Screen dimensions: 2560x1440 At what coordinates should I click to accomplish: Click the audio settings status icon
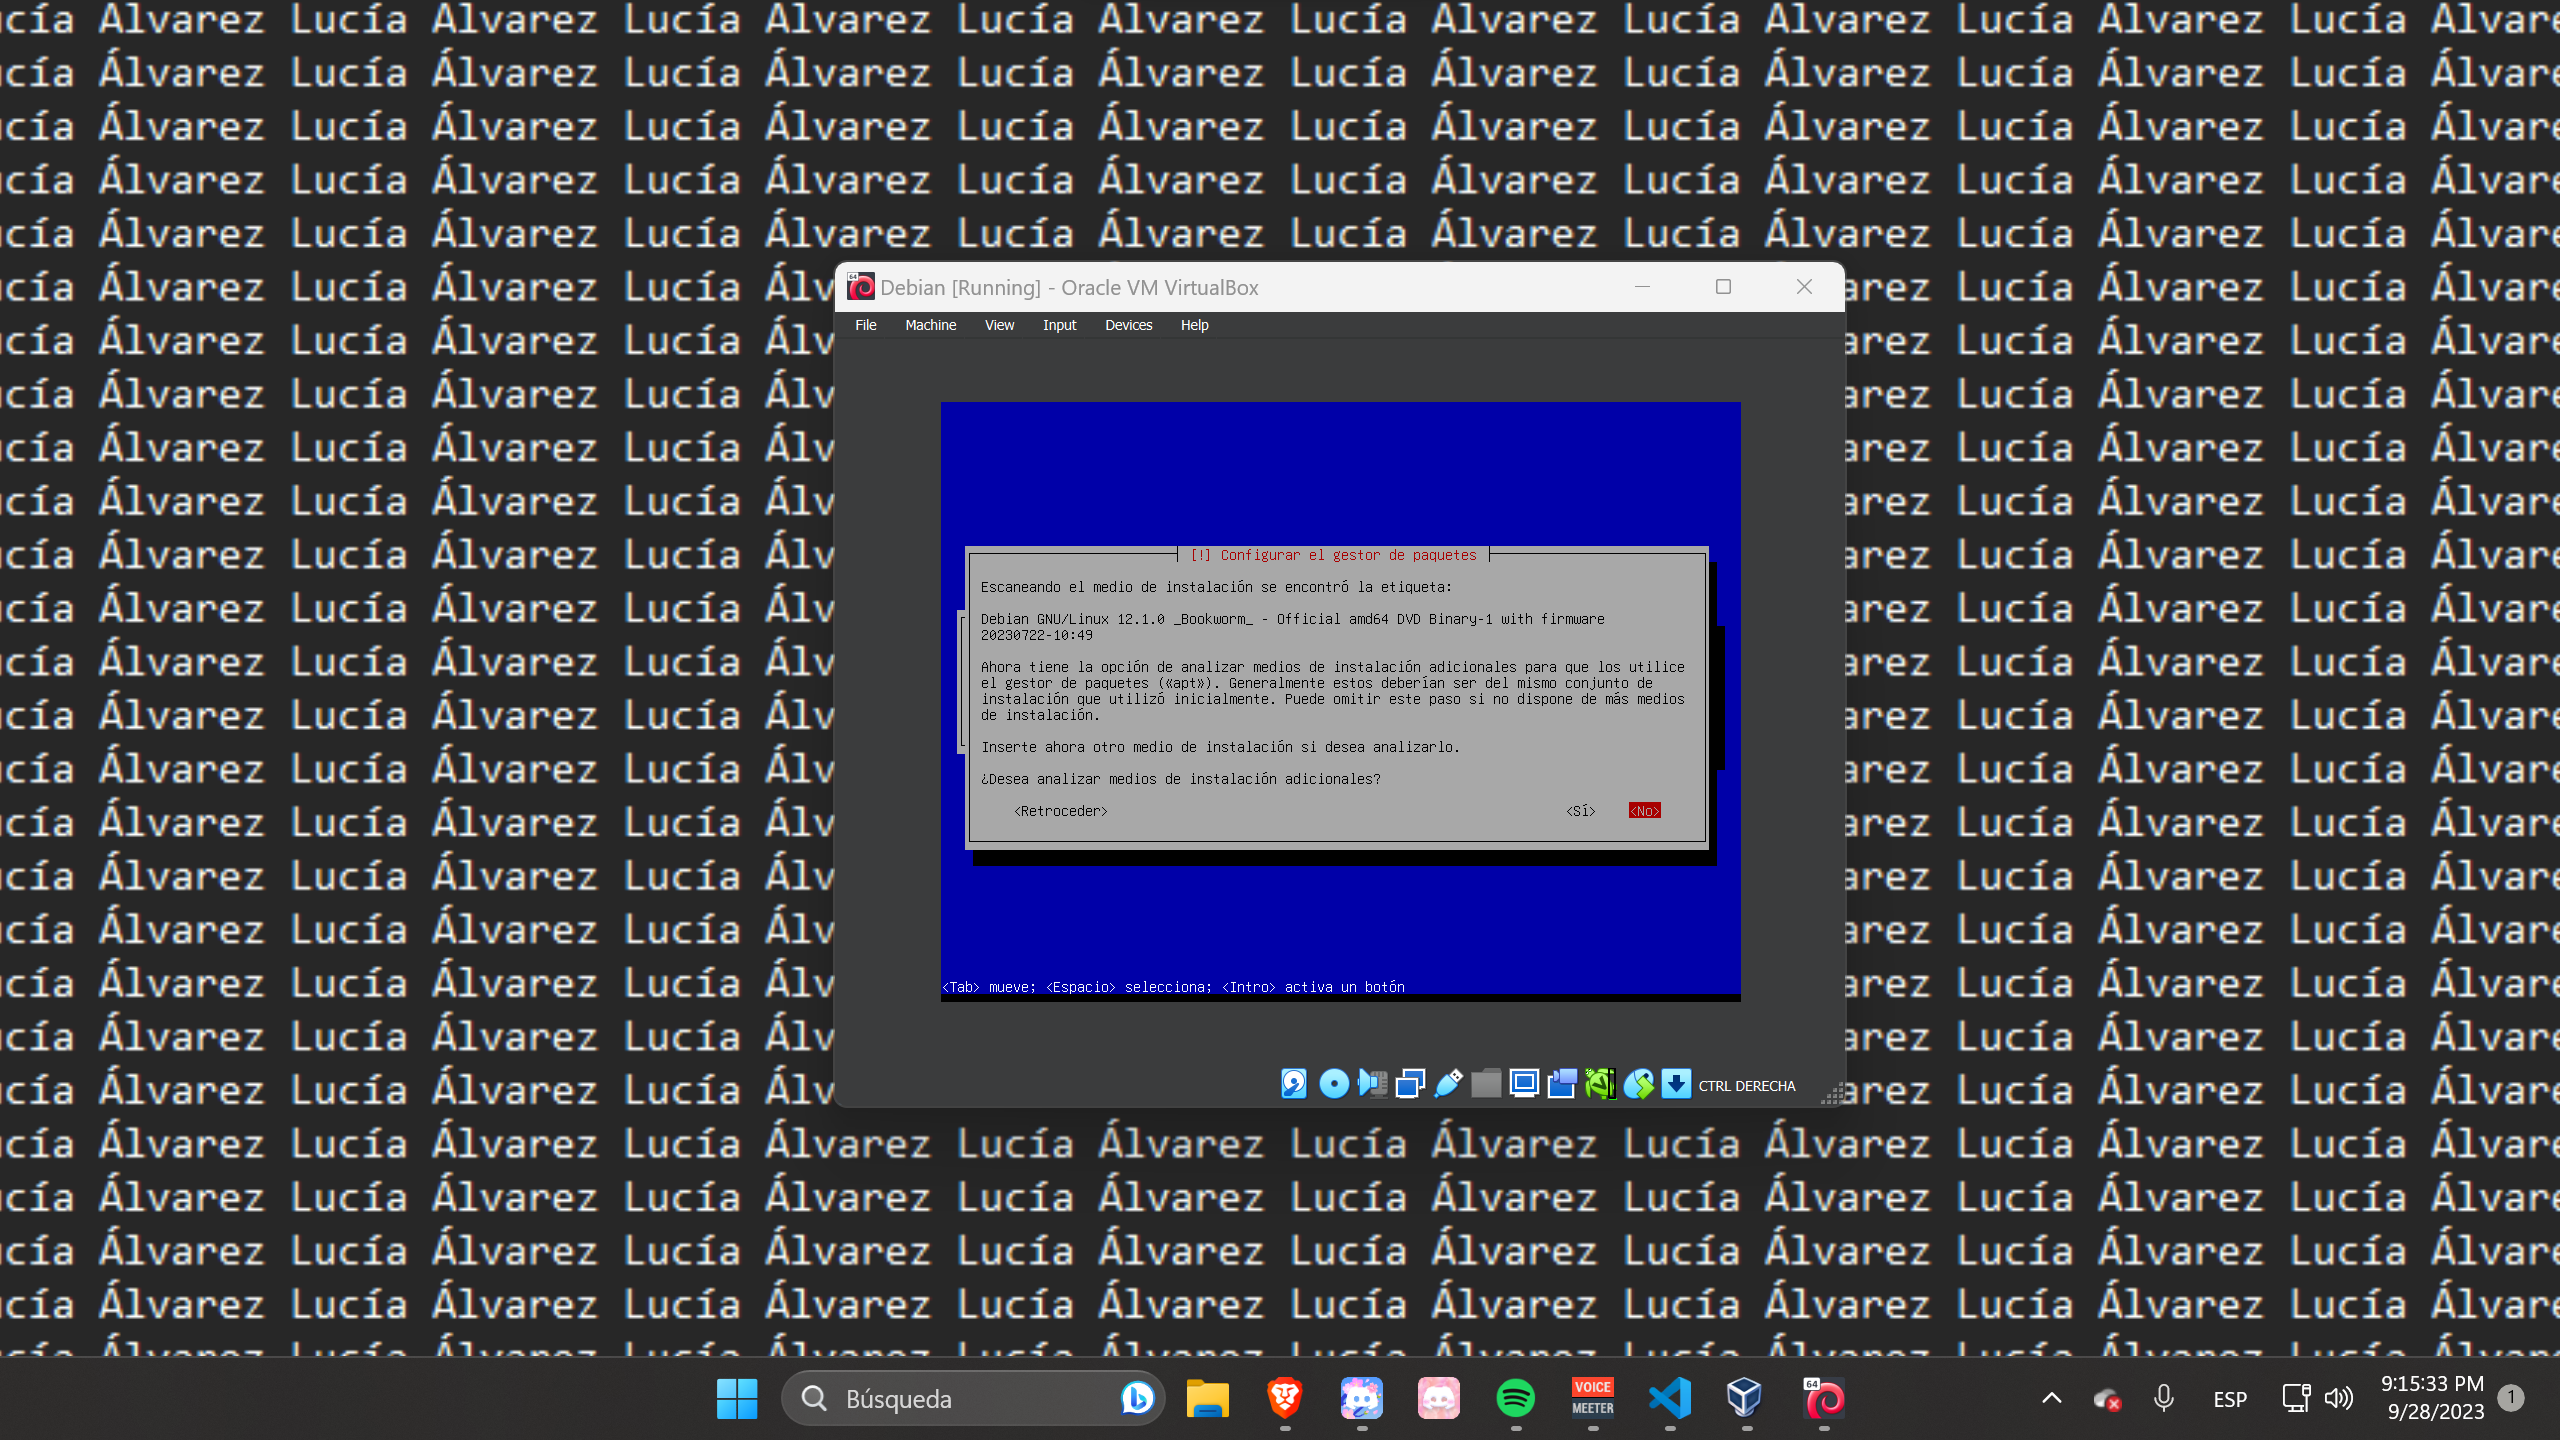pyautogui.click(x=1371, y=1084)
